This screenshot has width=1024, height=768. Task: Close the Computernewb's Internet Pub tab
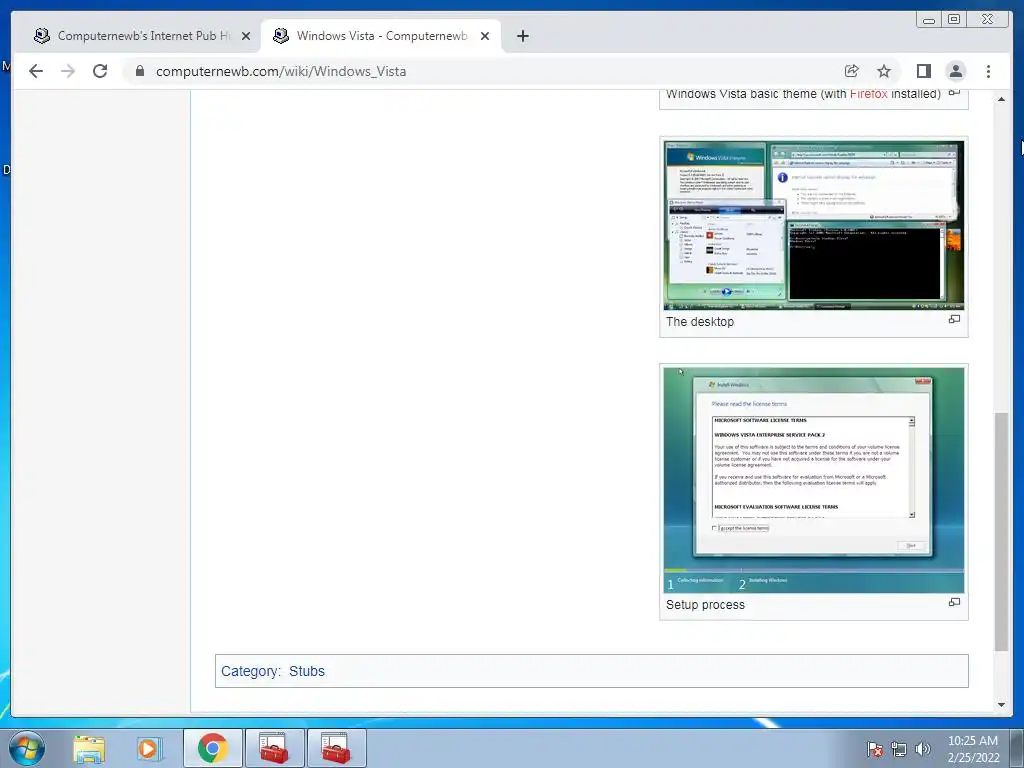[x=246, y=36]
